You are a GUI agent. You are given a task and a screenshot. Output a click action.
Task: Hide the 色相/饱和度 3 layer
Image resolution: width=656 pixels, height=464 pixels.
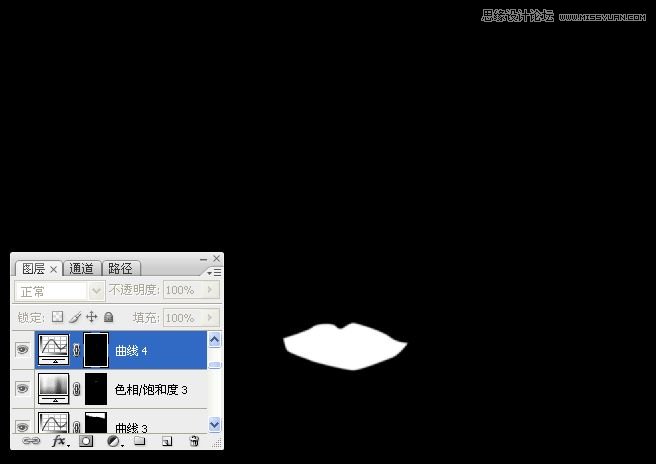point(23,389)
